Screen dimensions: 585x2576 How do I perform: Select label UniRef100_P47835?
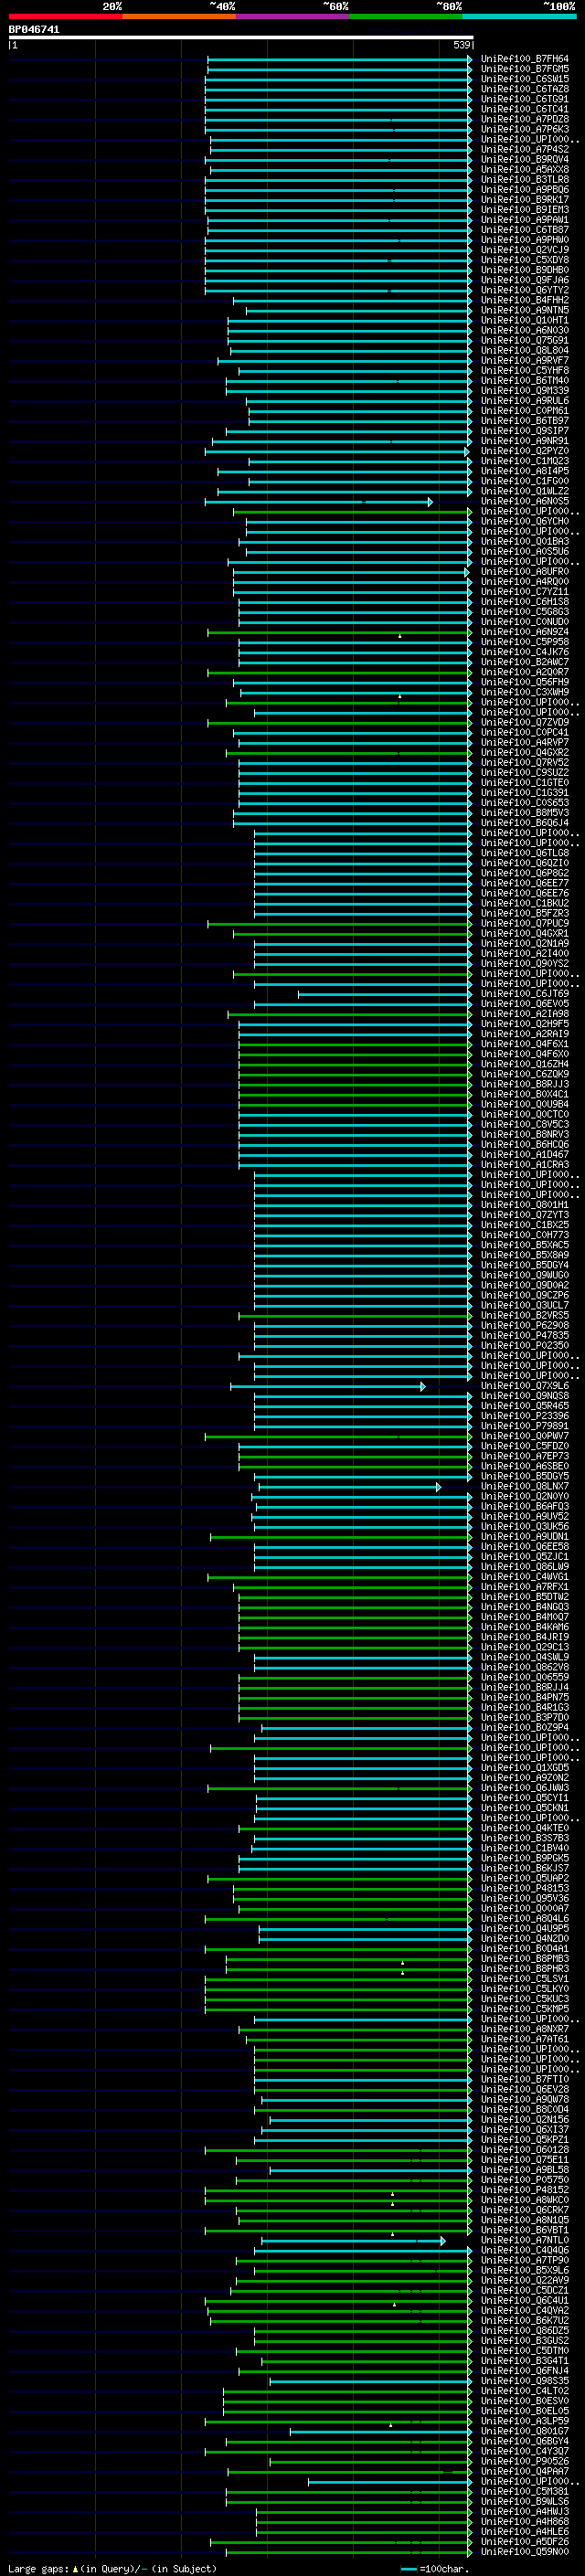[524, 1336]
